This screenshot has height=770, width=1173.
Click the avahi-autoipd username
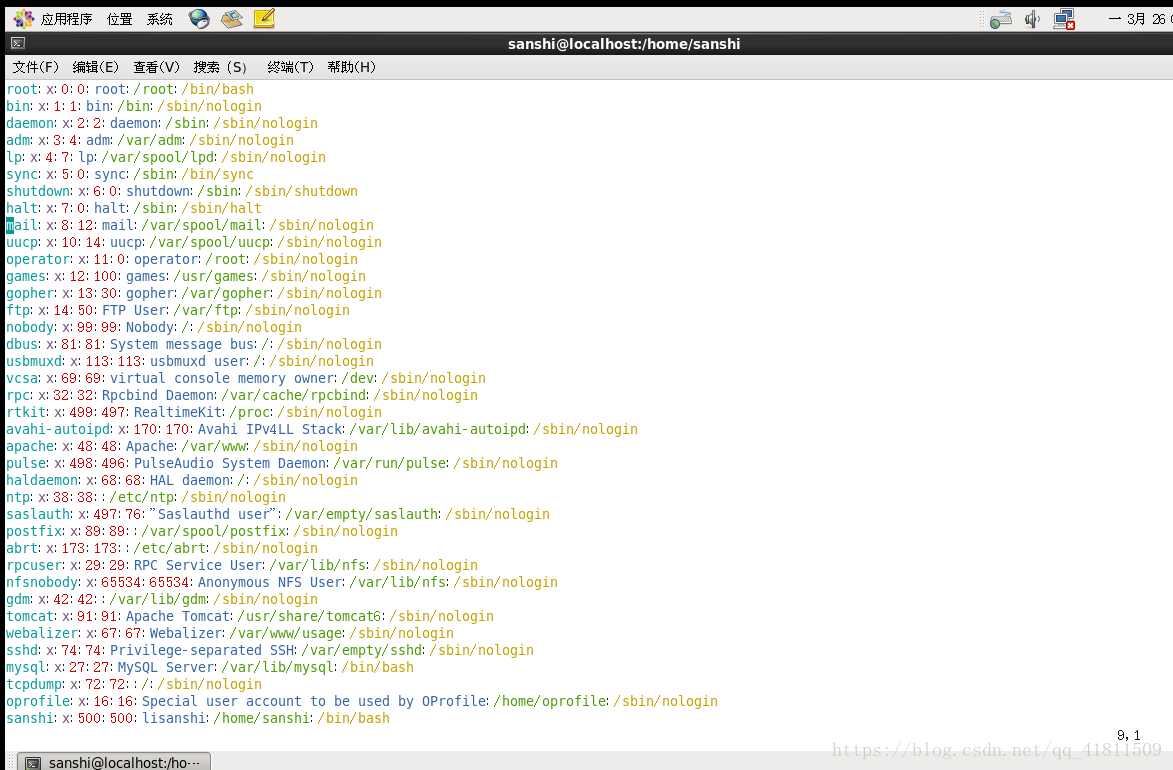coord(58,430)
